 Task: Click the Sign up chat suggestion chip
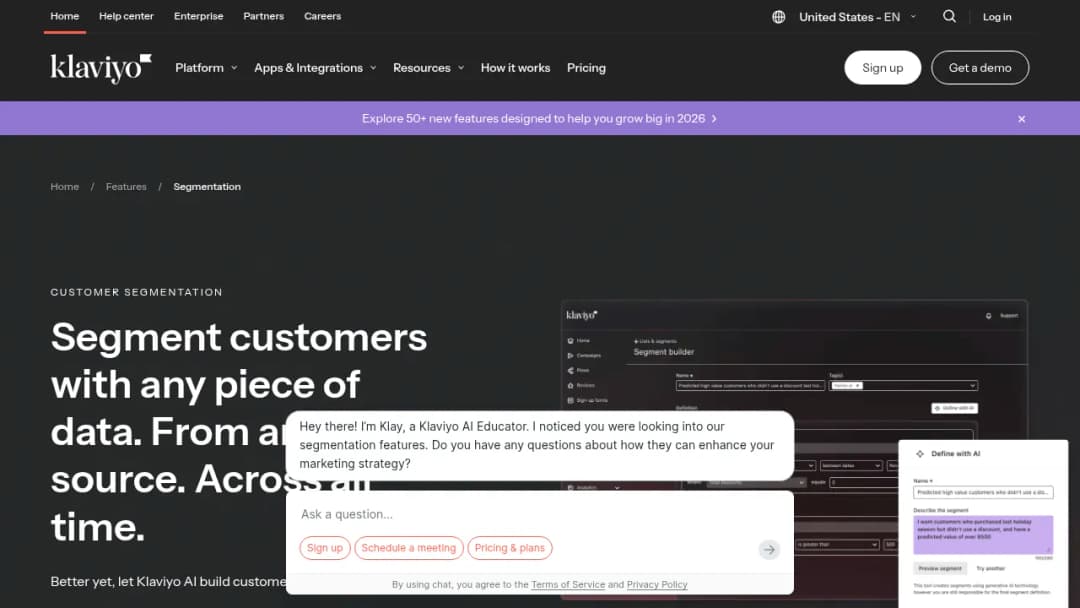click(x=324, y=548)
